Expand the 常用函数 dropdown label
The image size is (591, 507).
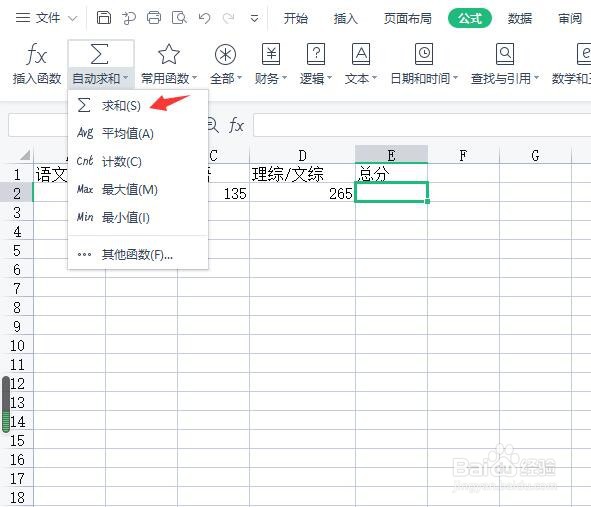169,78
